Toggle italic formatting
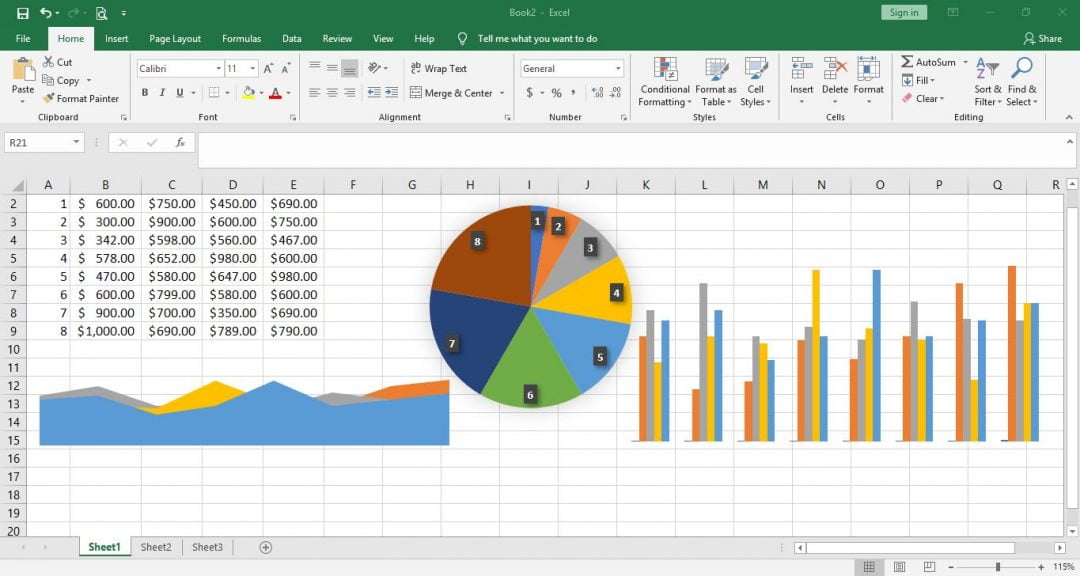This screenshot has height=576, width=1080. [x=160, y=91]
